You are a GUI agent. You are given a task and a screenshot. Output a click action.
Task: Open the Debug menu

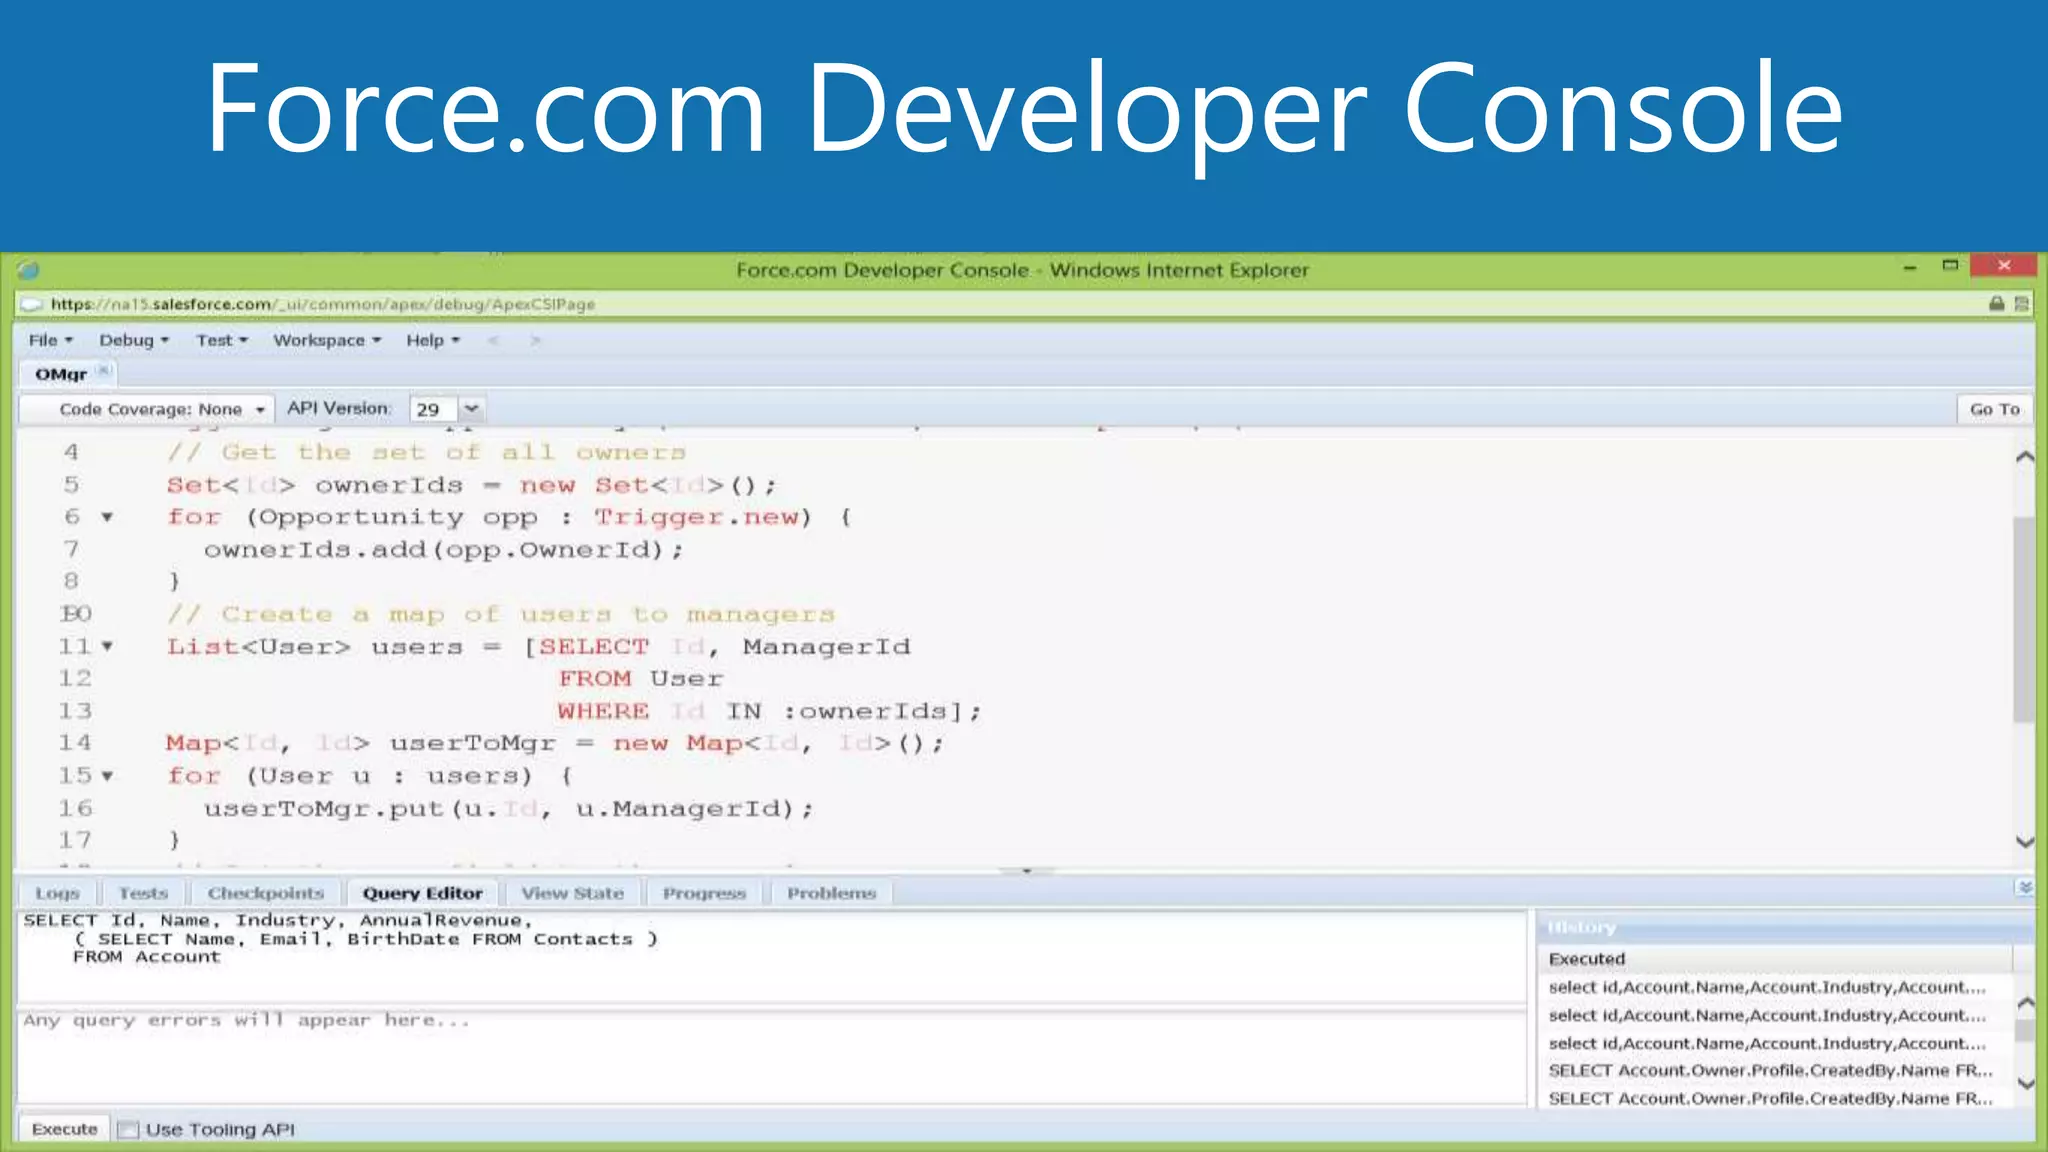click(x=133, y=340)
